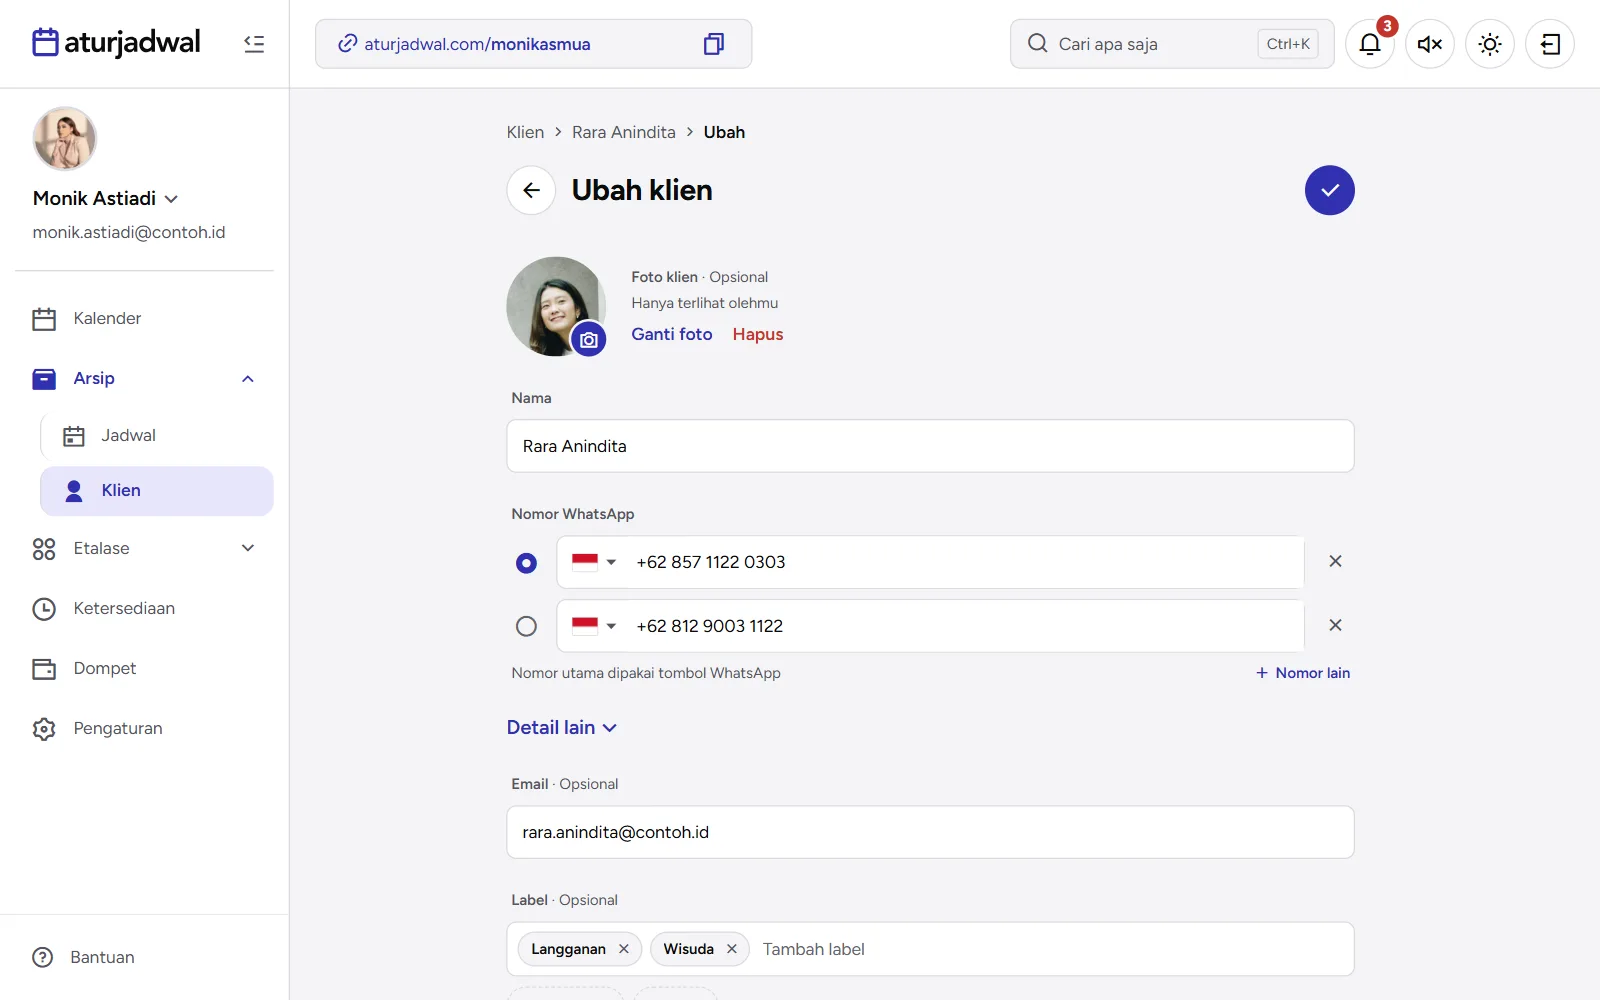Expand the Etalase menu section
The height and width of the screenshot is (1000, 1600).
(x=248, y=548)
